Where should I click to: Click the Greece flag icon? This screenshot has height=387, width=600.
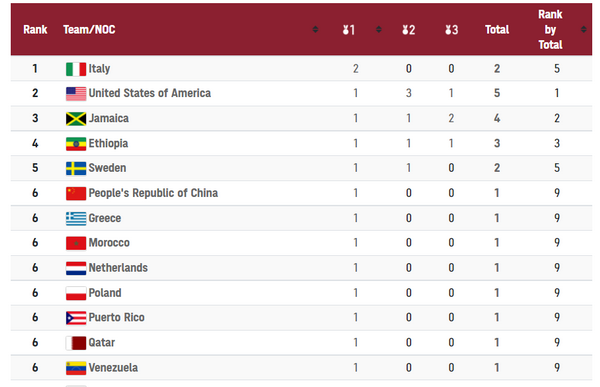(x=76, y=219)
